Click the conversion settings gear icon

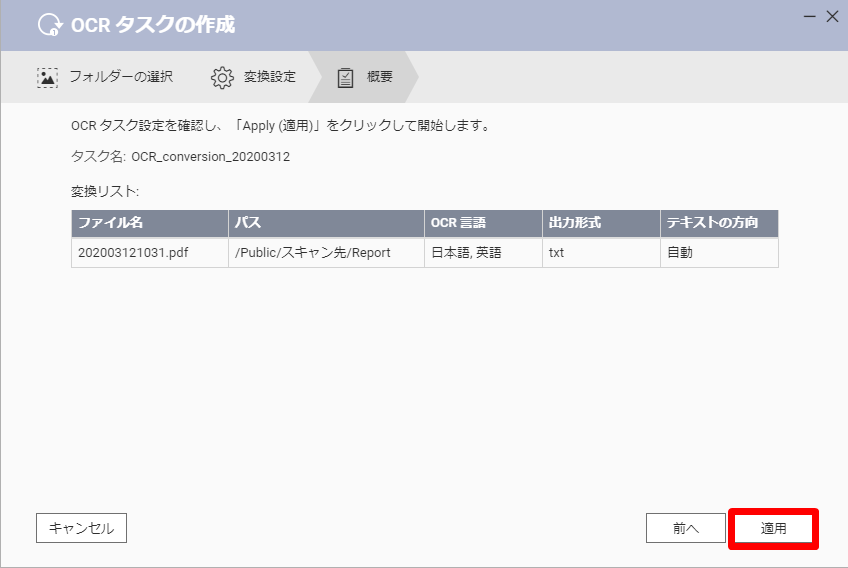(x=222, y=77)
